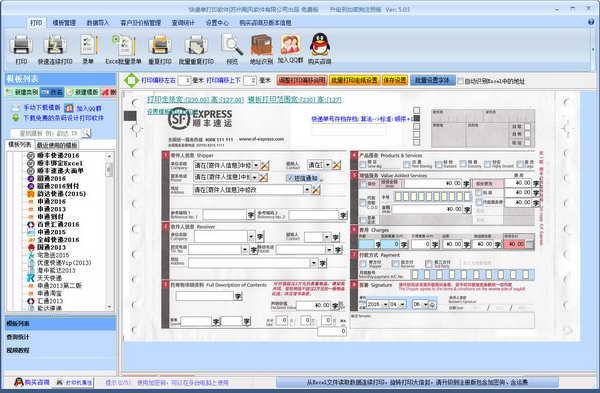Click the 加入QQ群 toolbar icon

point(290,45)
